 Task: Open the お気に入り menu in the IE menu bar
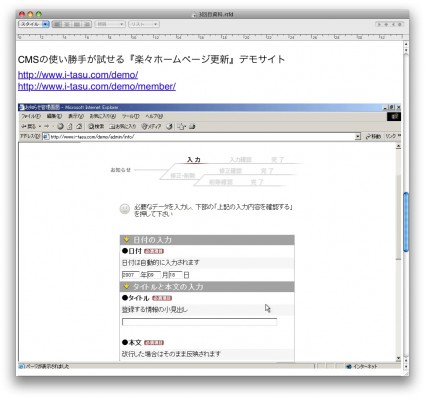103,116
